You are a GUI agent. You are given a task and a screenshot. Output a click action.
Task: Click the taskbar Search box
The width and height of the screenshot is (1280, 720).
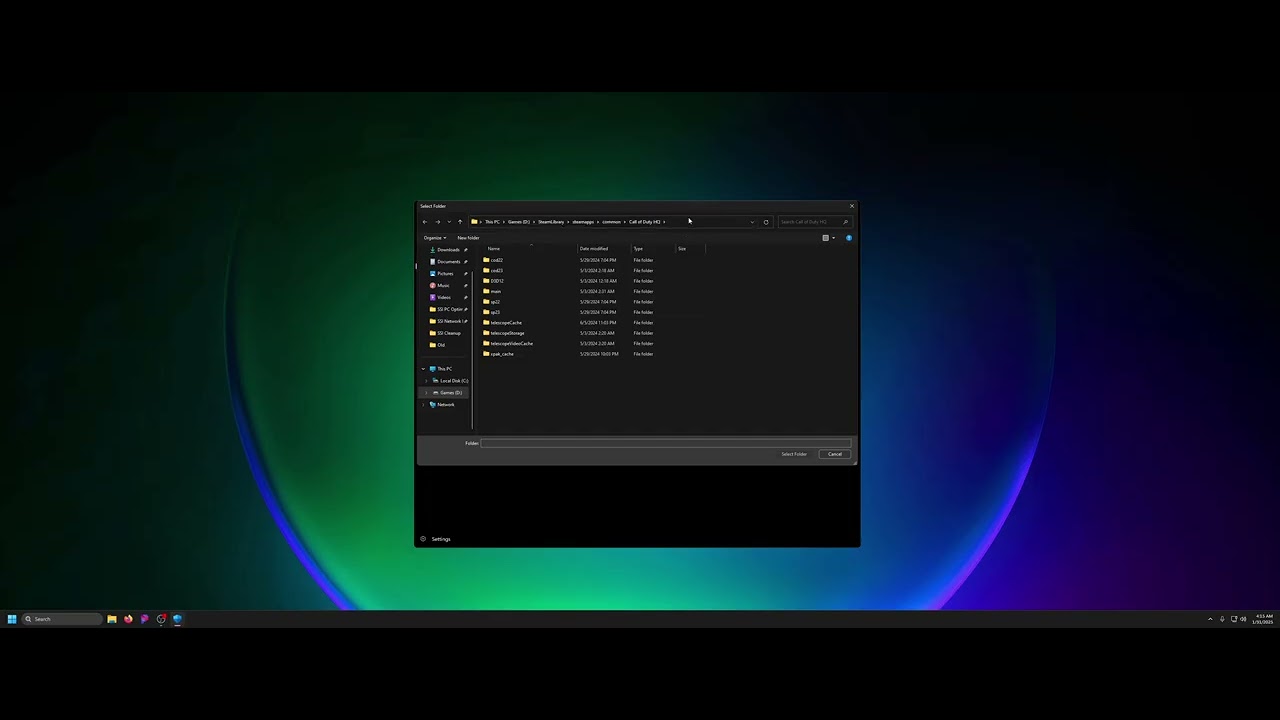click(x=62, y=619)
